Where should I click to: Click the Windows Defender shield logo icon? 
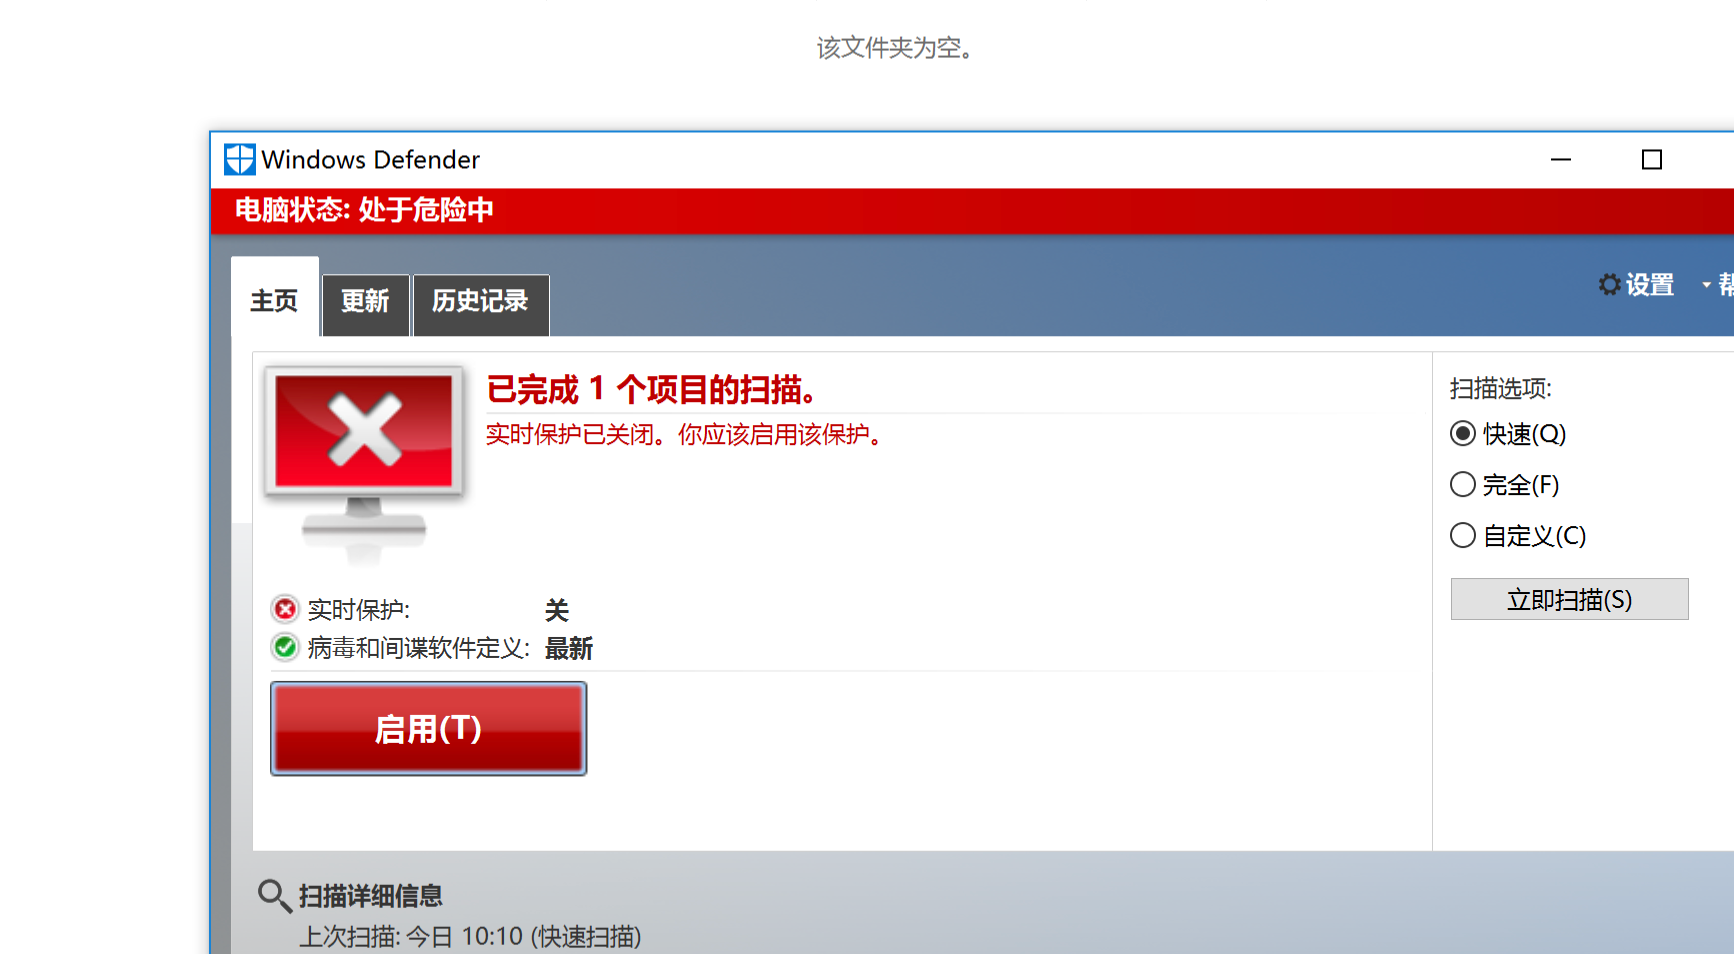[239, 159]
